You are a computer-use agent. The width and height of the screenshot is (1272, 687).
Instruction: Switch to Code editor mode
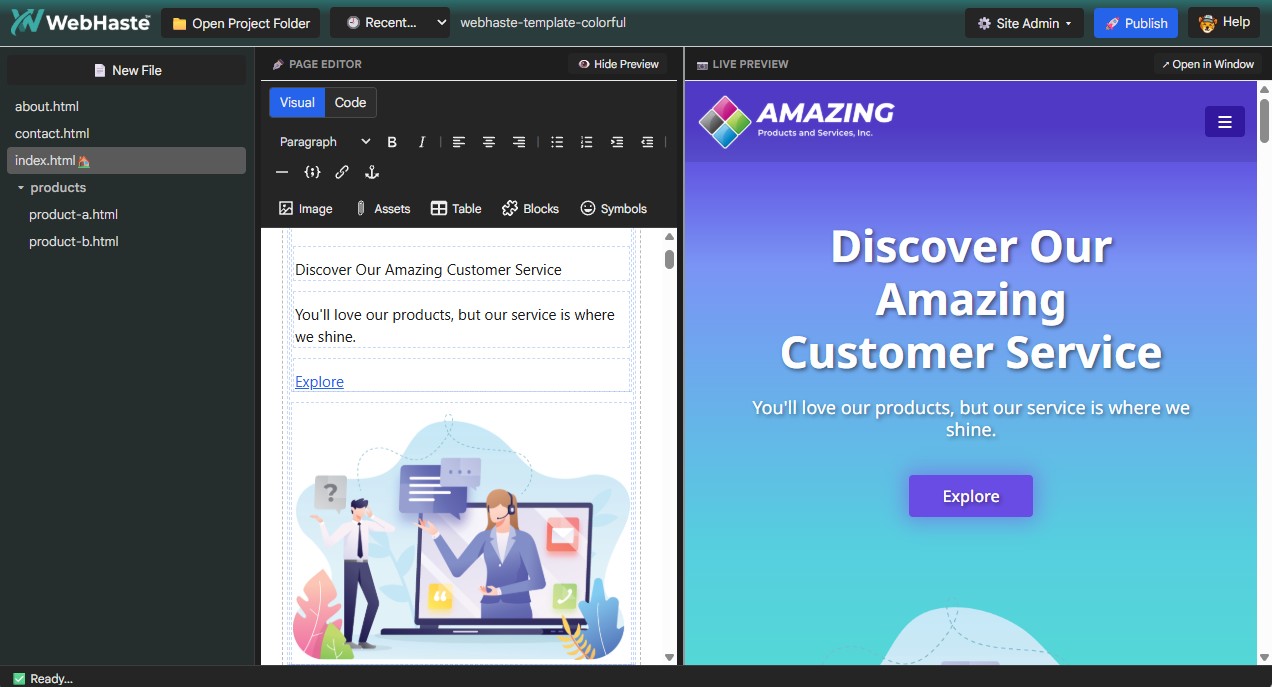[x=350, y=102]
